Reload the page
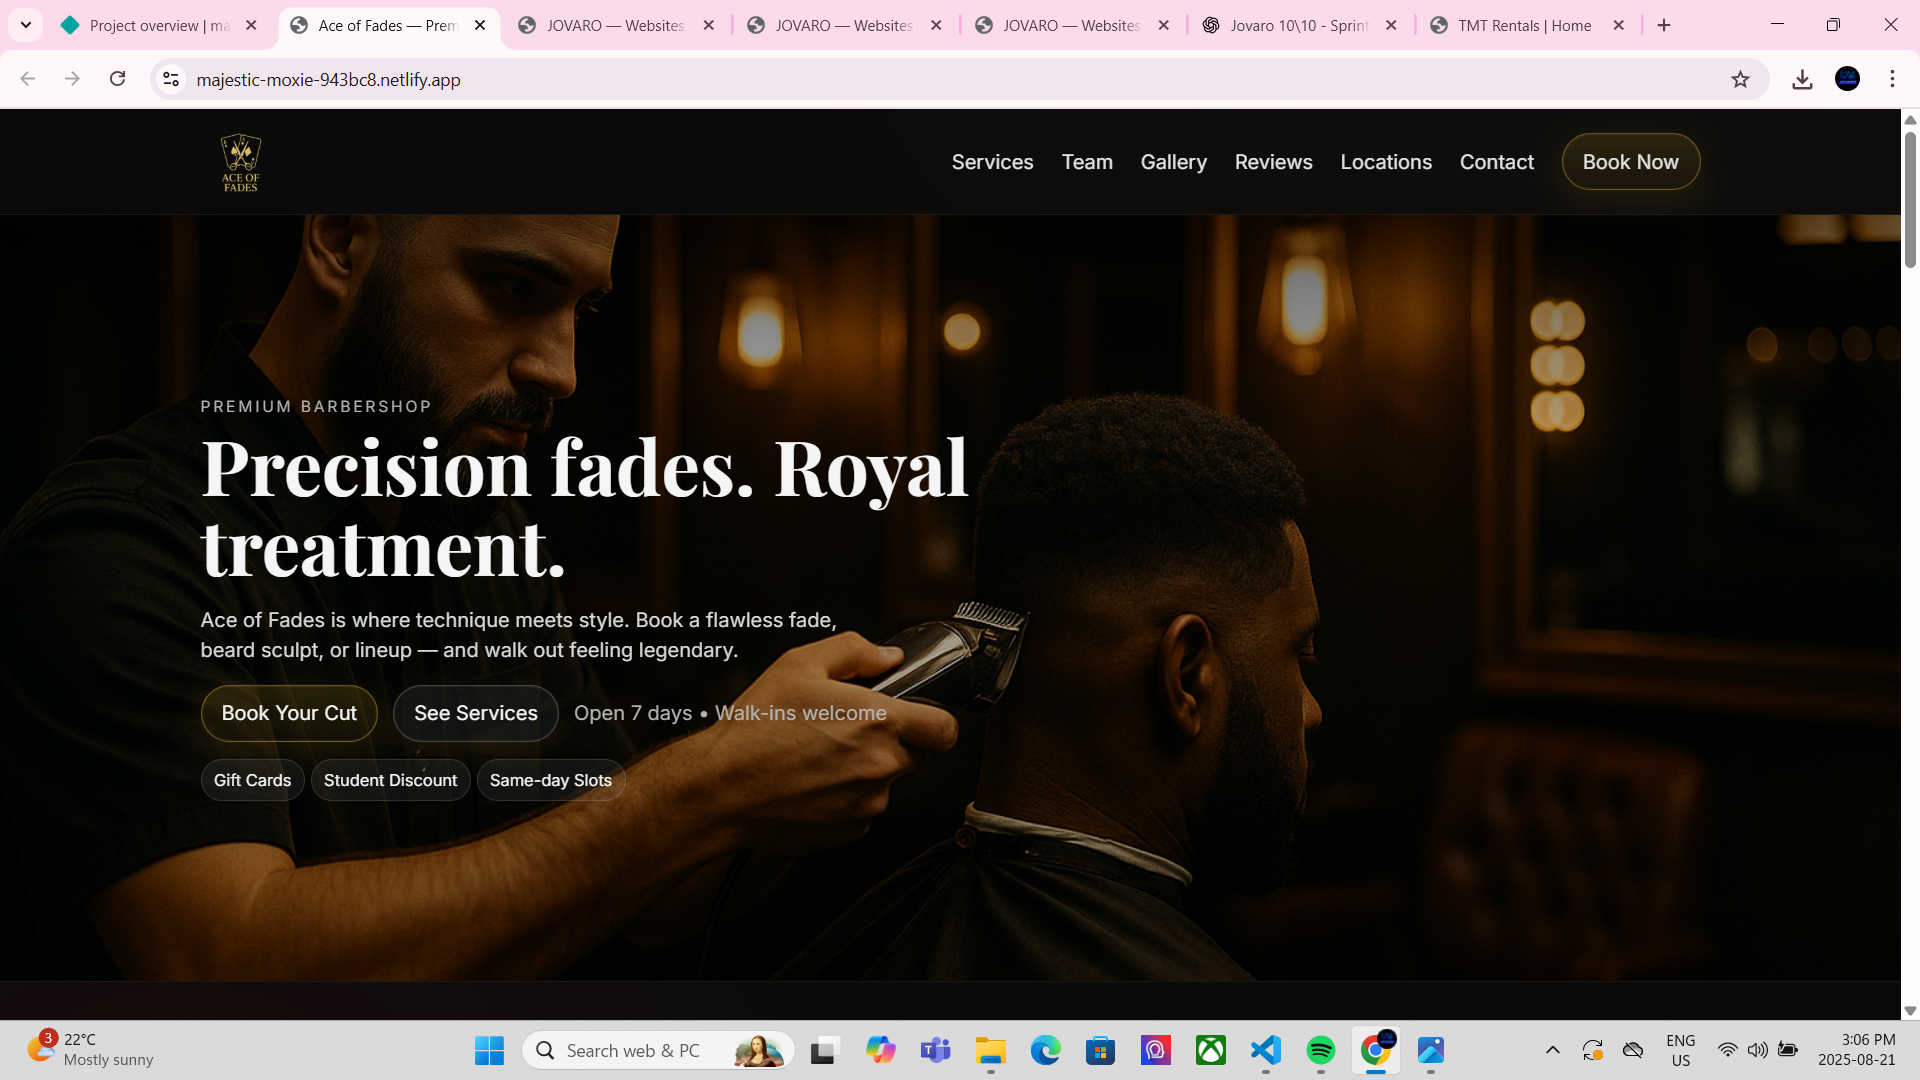1920x1080 pixels. tap(117, 79)
